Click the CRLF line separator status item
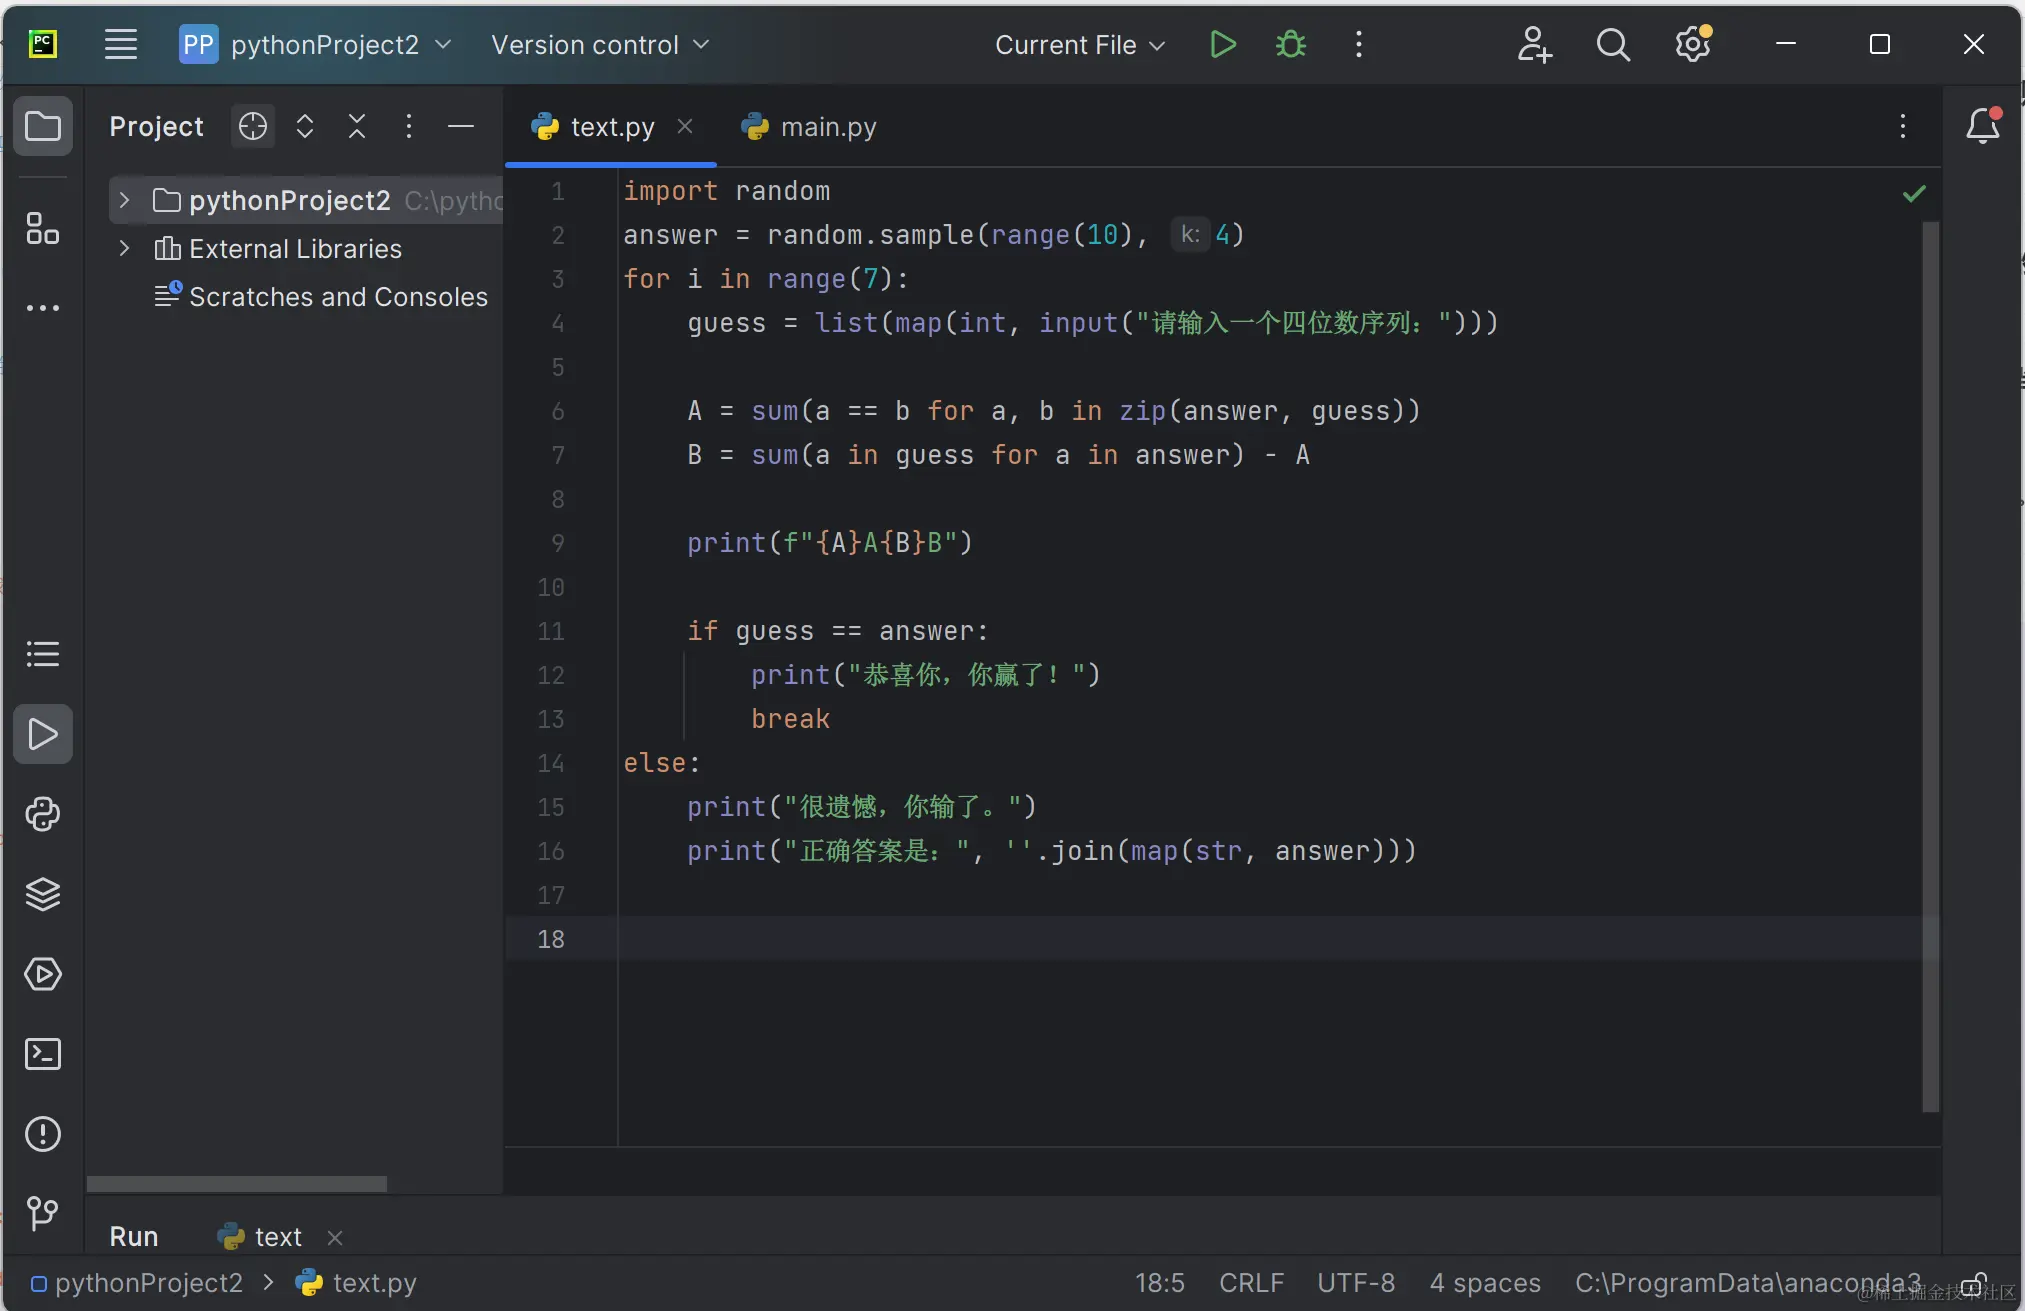2025x1311 pixels. (1251, 1283)
